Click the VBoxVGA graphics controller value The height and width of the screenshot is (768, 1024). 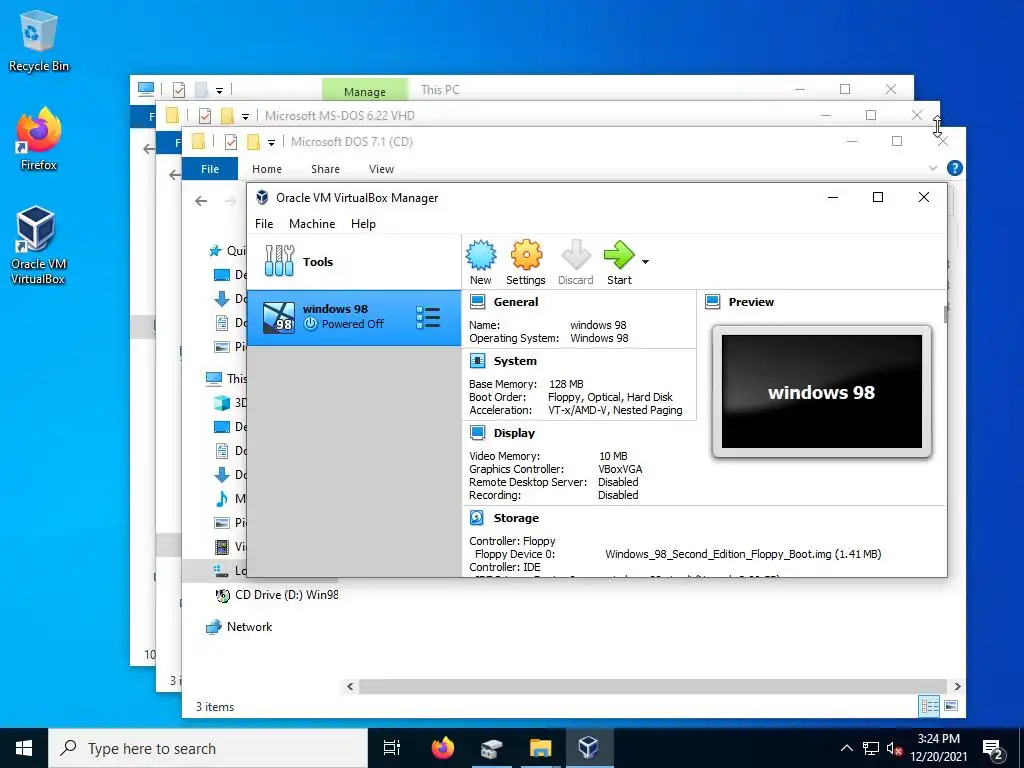(x=620, y=469)
